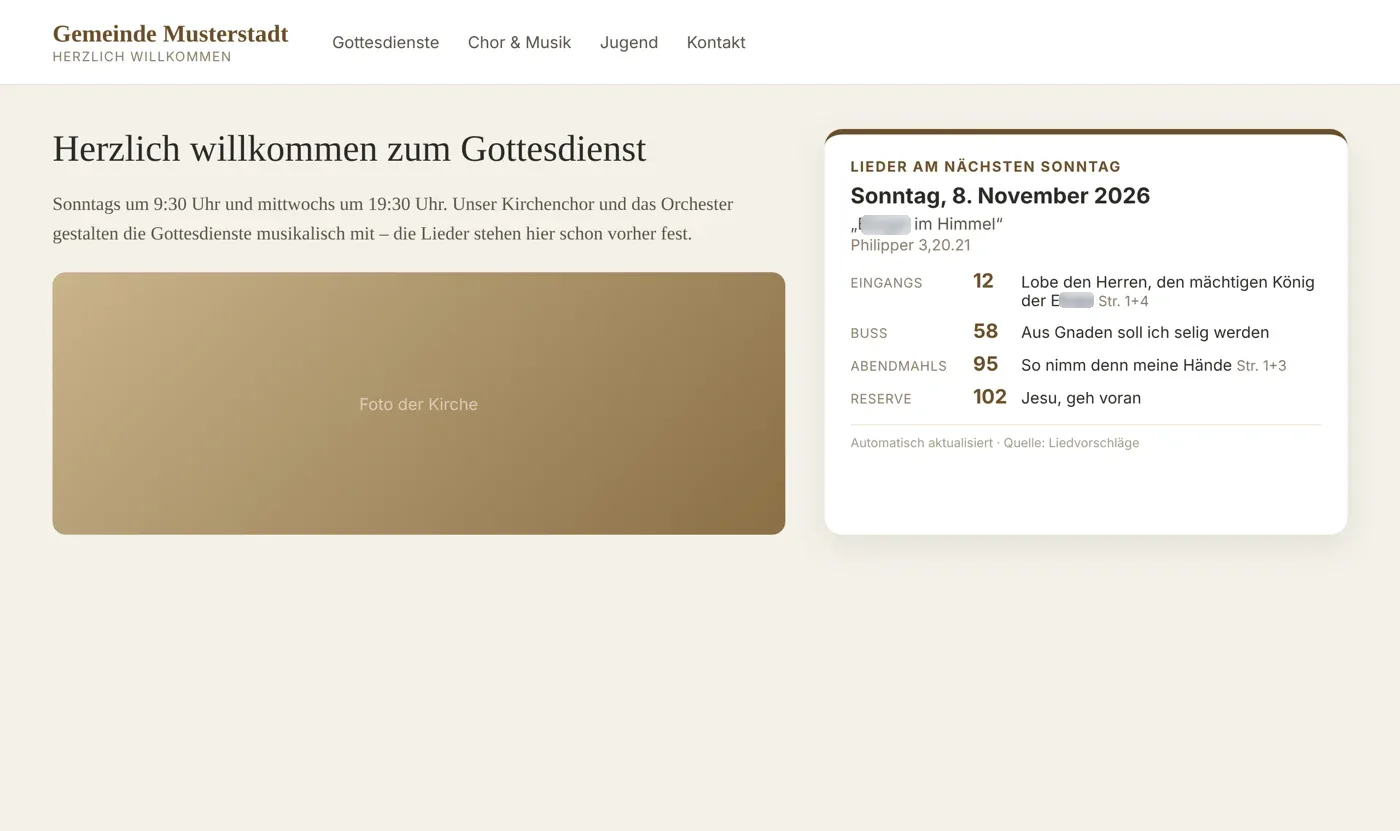
Task: Open the Gottesdienste navigation link
Action: pyautogui.click(x=385, y=42)
